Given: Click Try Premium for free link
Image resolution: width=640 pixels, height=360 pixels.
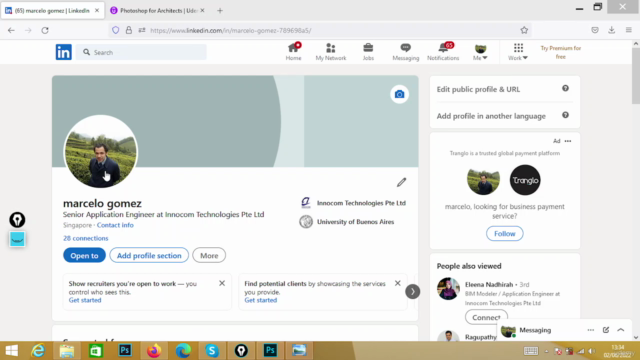Looking at the screenshot, I should click(x=560, y=52).
